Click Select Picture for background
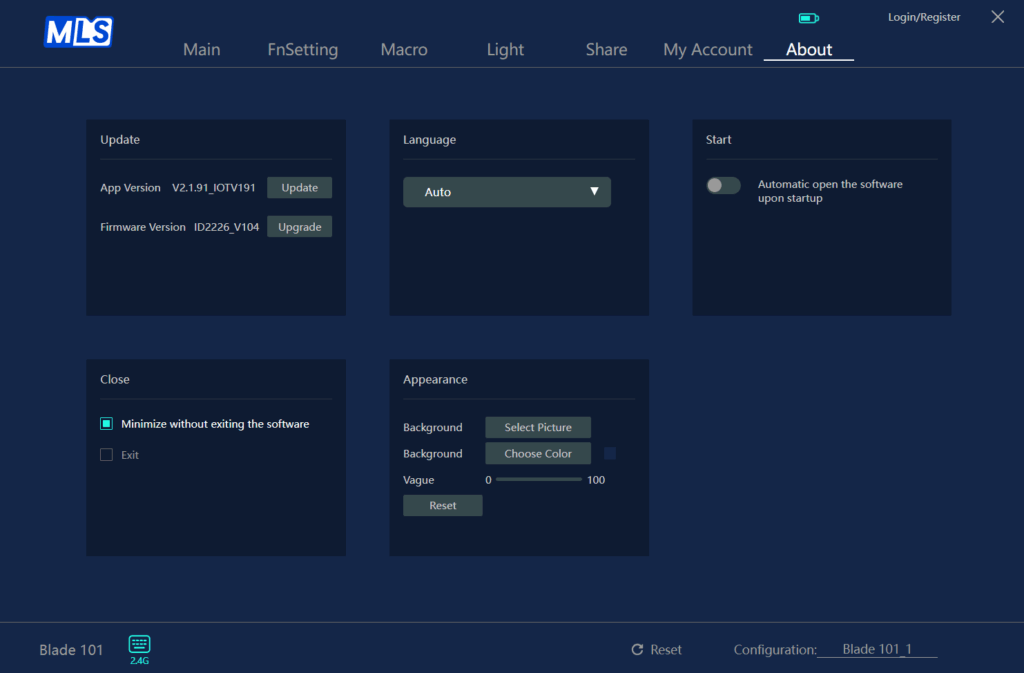Viewport: 1024px width, 673px height. pyautogui.click(x=538, y=427)
